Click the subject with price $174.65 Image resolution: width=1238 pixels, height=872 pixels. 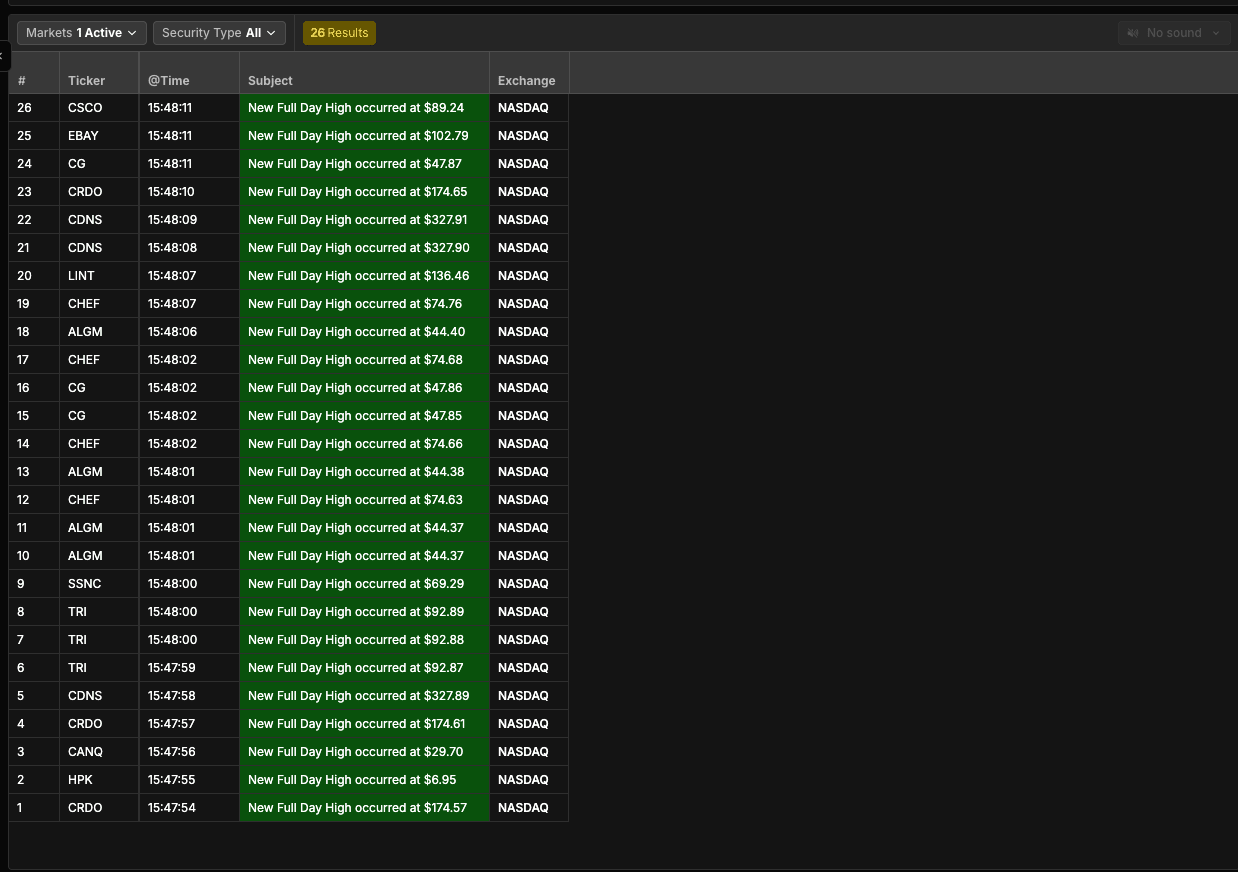(364, 192)
